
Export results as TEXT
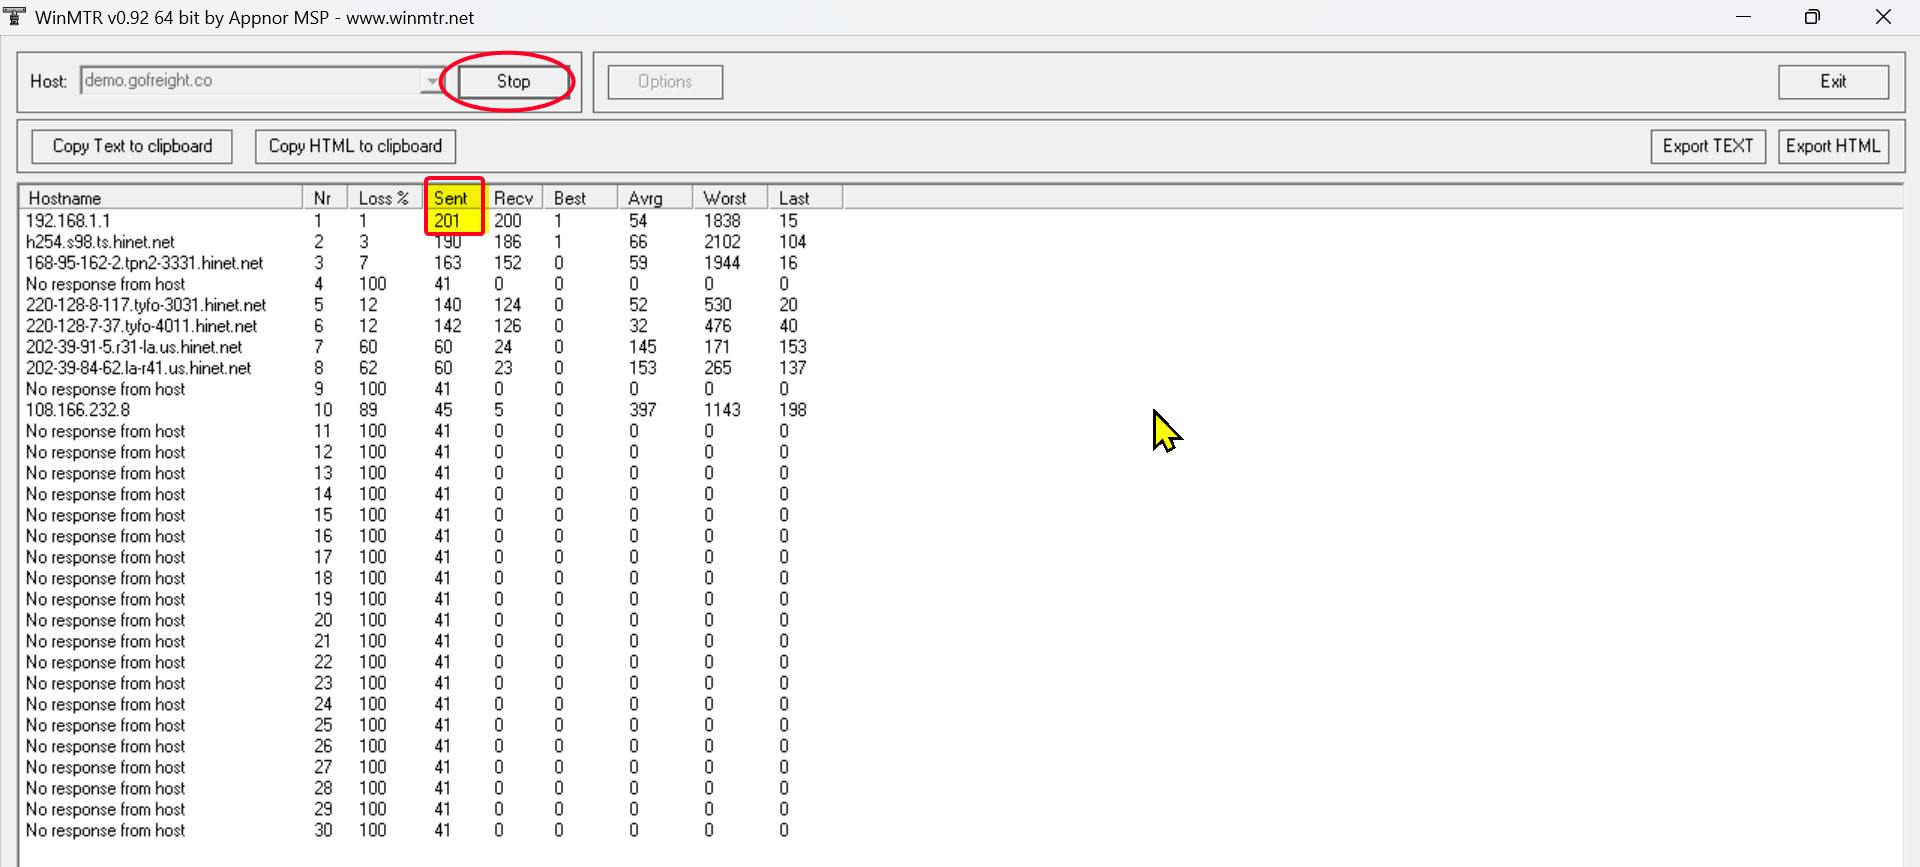point(1708,146)
